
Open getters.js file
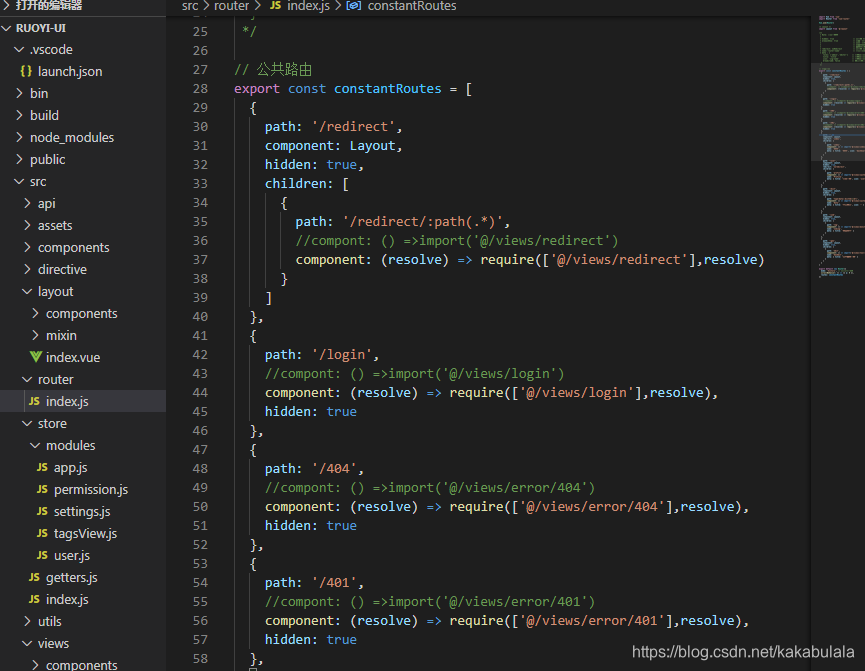click(72, 577)
